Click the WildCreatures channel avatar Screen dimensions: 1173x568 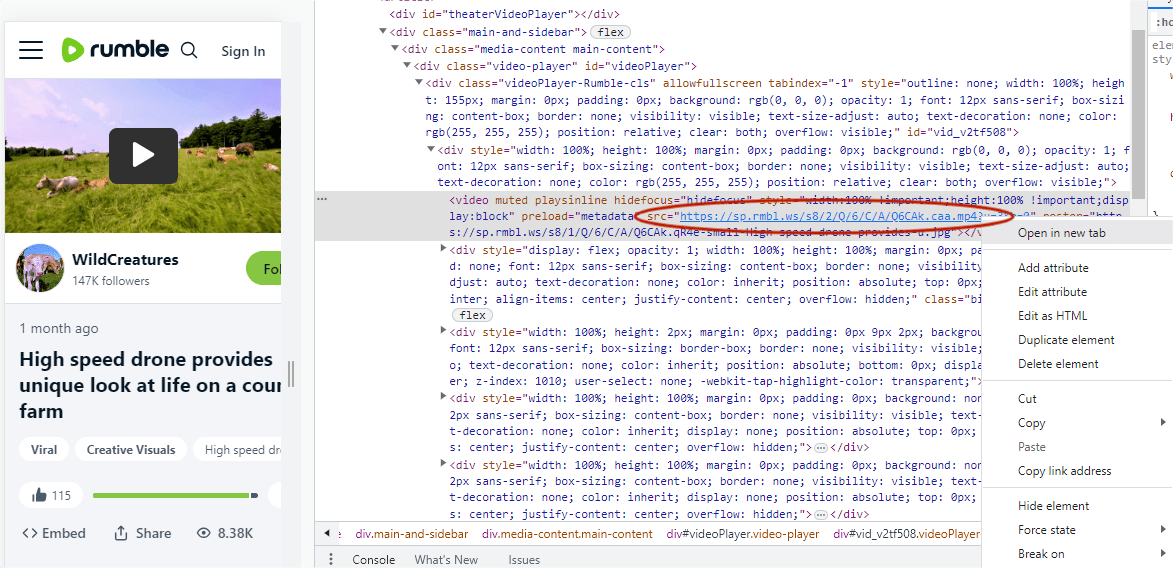pos(40,268)
